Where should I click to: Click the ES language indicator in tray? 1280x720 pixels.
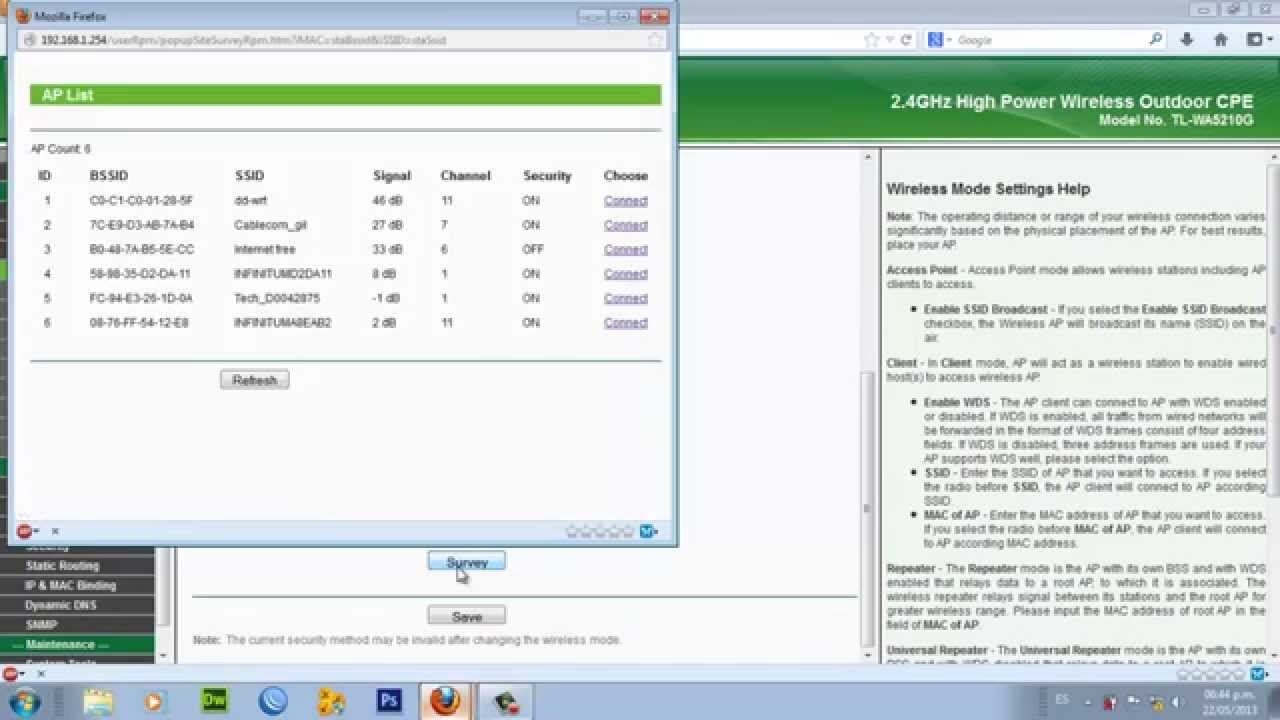tap(1062, 699)
